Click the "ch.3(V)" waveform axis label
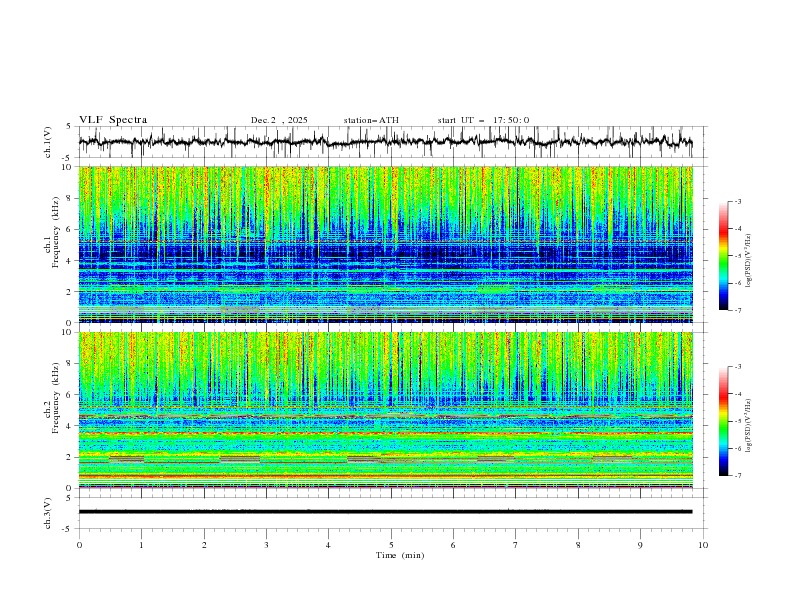This screenshot has width=792, height=612. click(48, 513)
